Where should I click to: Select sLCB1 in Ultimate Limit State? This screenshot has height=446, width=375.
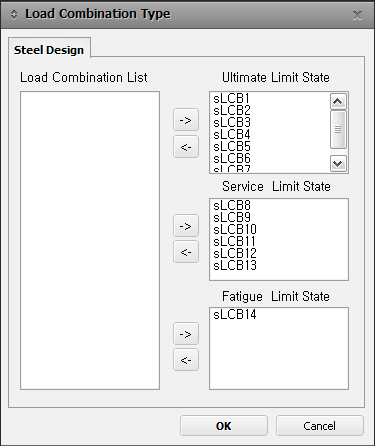point(231,98)
